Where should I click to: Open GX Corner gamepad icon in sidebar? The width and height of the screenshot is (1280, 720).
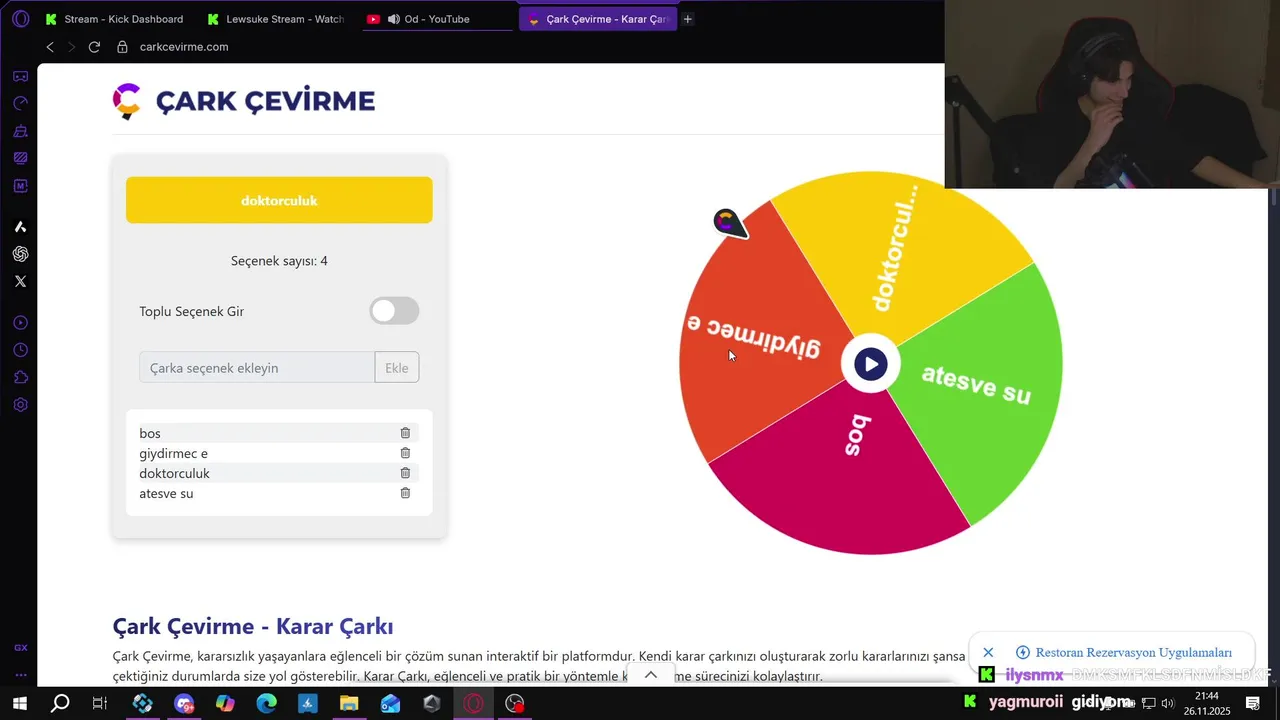tap(20, 76)
